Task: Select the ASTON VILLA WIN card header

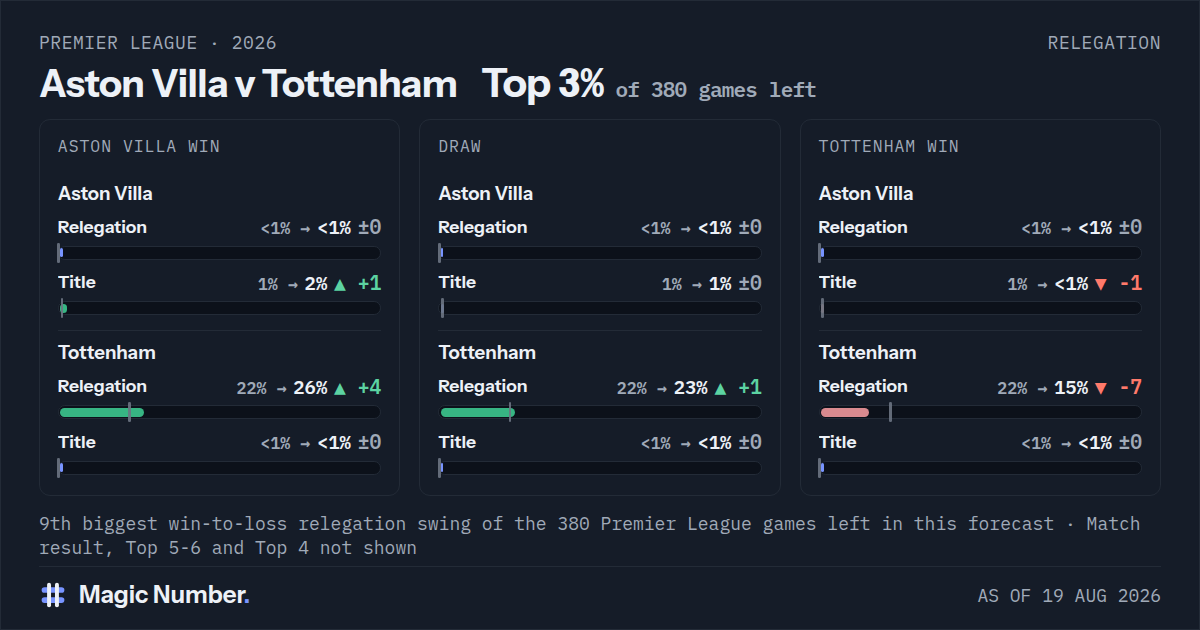Action: (x=139, y=147)
